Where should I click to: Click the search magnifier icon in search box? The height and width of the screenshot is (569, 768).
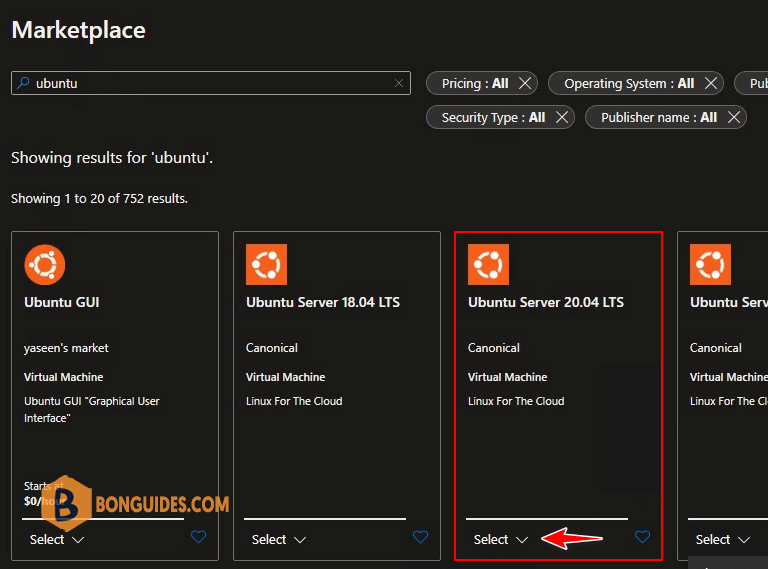[23, 83]
